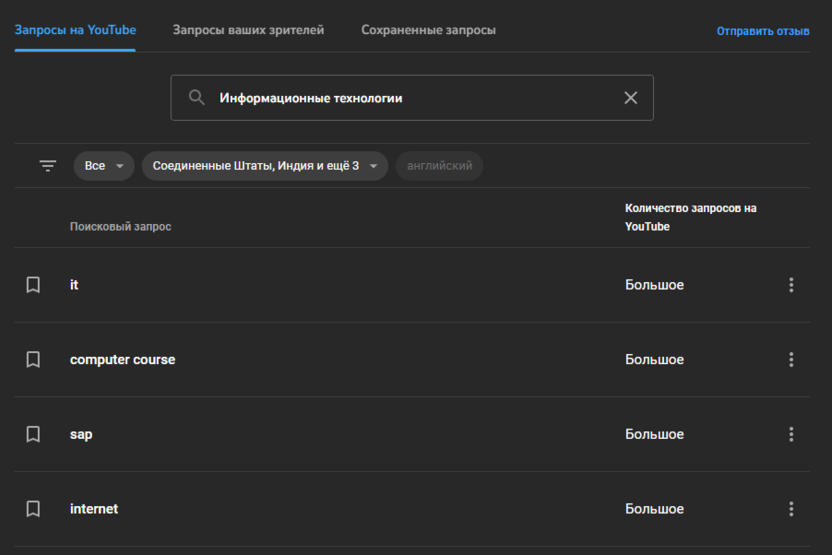Focus the "Информационные технологии" search field
The width and height of the screenshot is (832, 555).
click(x=410, y=98)
